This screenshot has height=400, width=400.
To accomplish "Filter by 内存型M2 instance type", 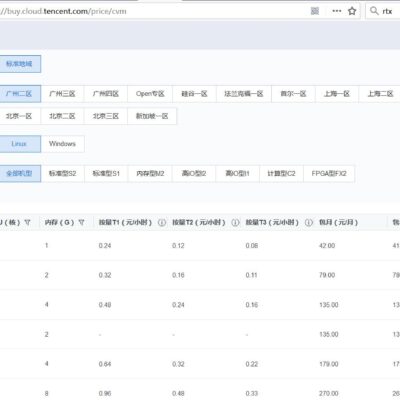I will coord(150,173).
